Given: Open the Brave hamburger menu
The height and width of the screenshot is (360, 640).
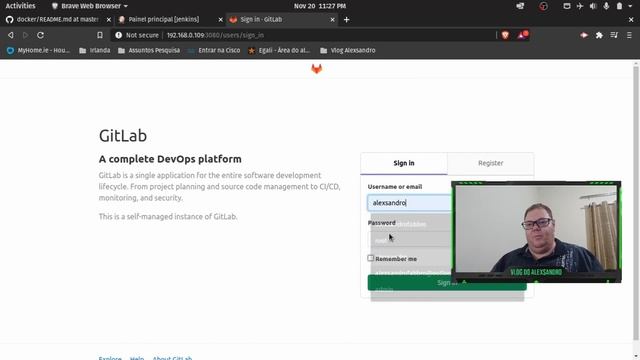Looking at the screenshot, I should point(629,36).
